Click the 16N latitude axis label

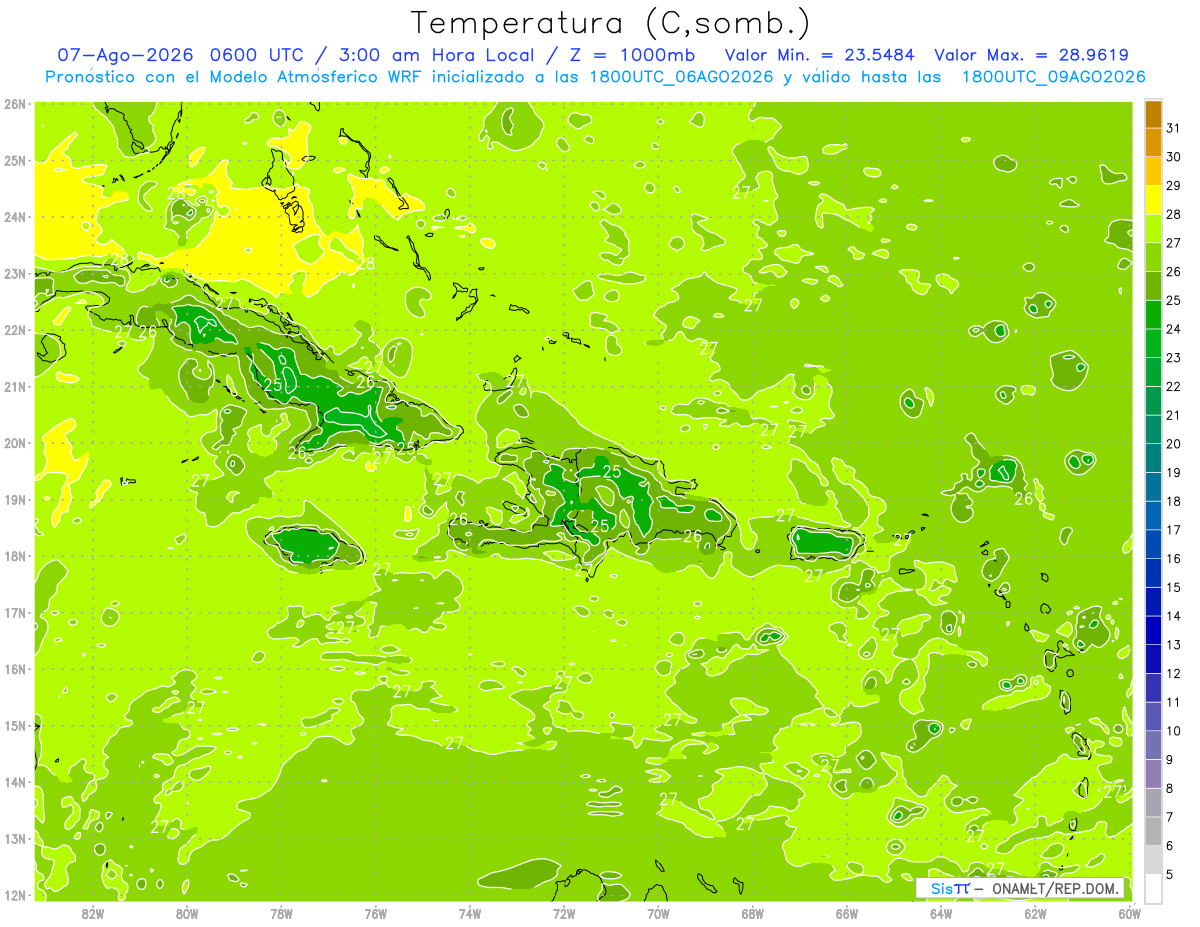[x=15, y=669]
